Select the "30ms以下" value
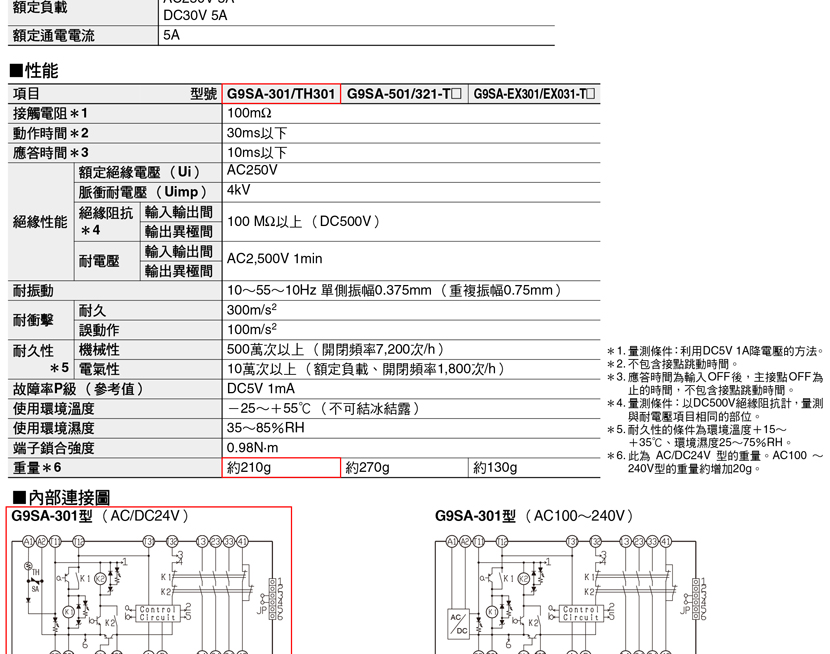 pyautogui.click(x=257, y=133)
